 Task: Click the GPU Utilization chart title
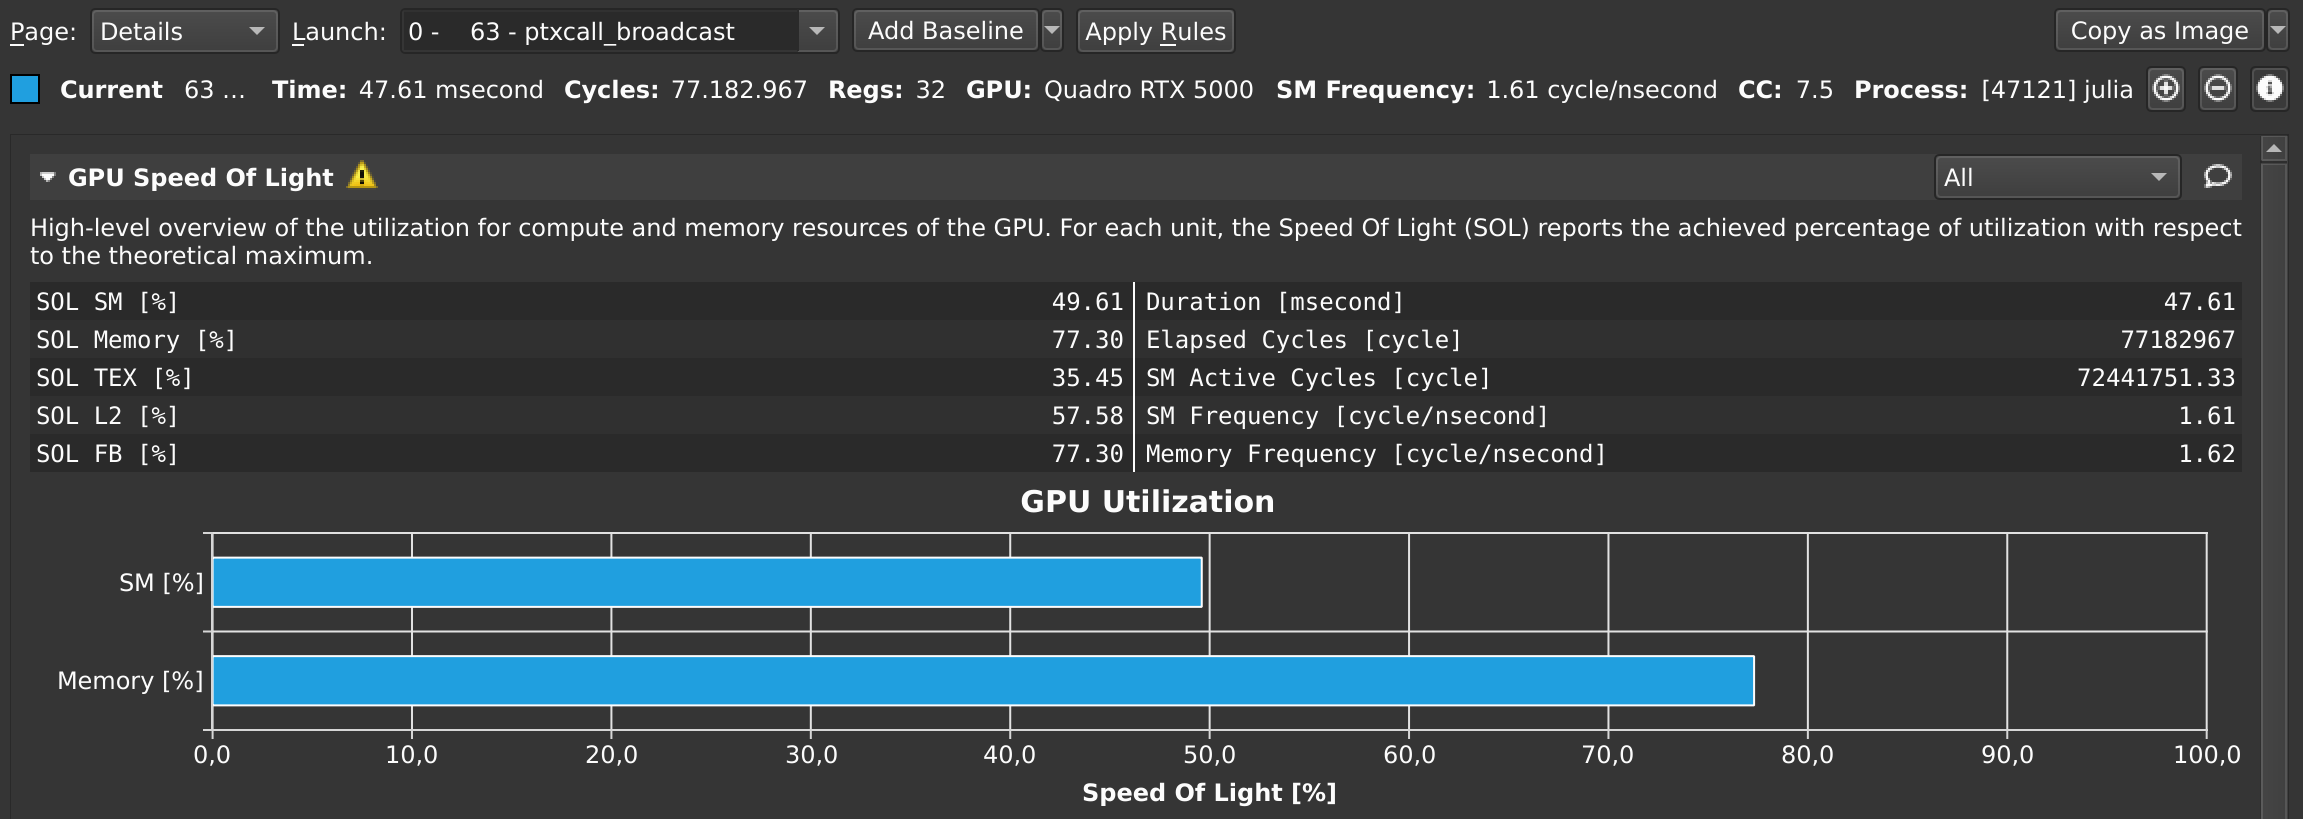(x=1147, y=501)
